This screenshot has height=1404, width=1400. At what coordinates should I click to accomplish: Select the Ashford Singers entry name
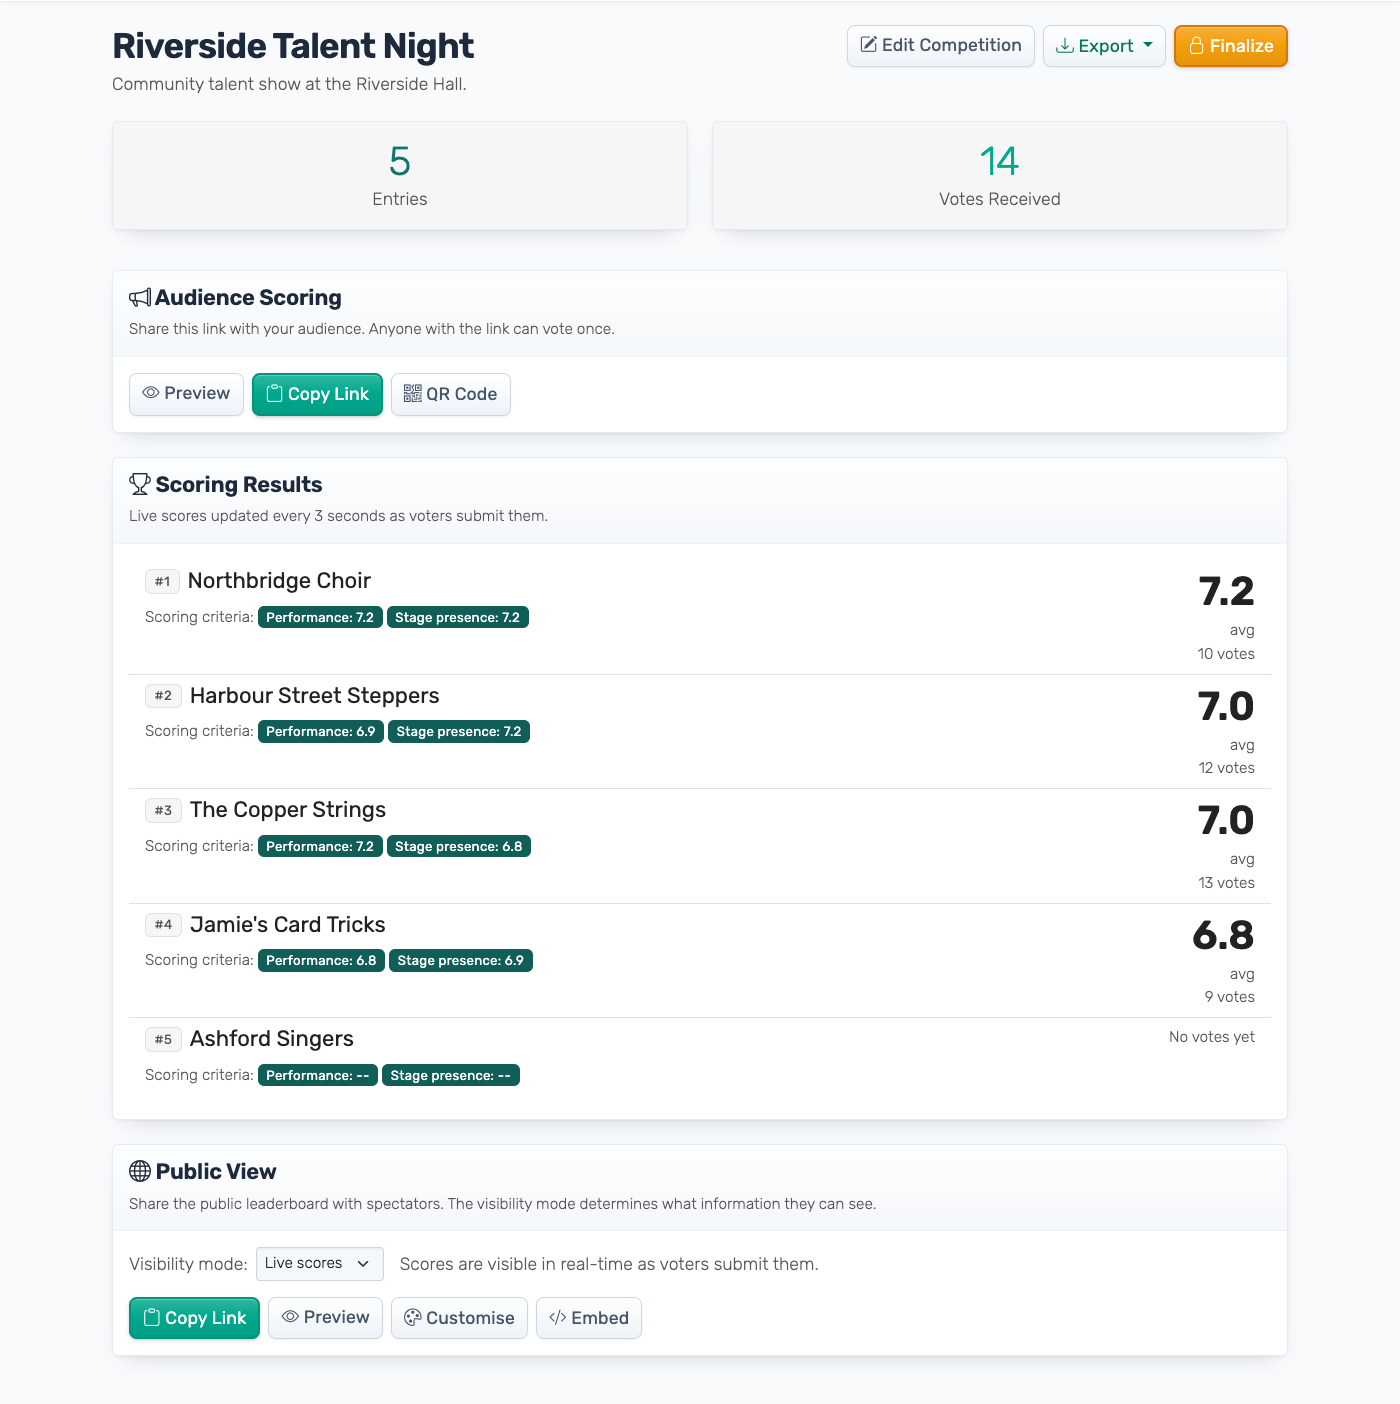[x=272, y=1039]
